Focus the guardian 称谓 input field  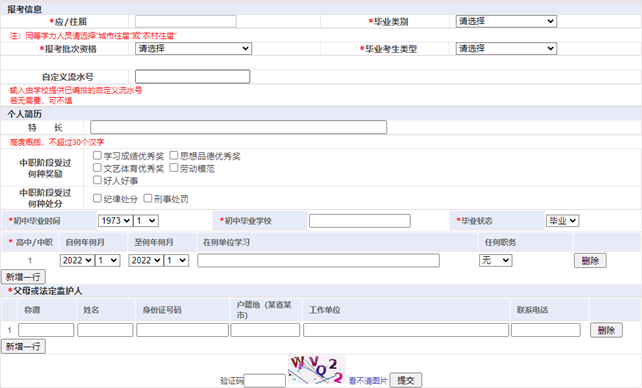(x=46, y=330)
